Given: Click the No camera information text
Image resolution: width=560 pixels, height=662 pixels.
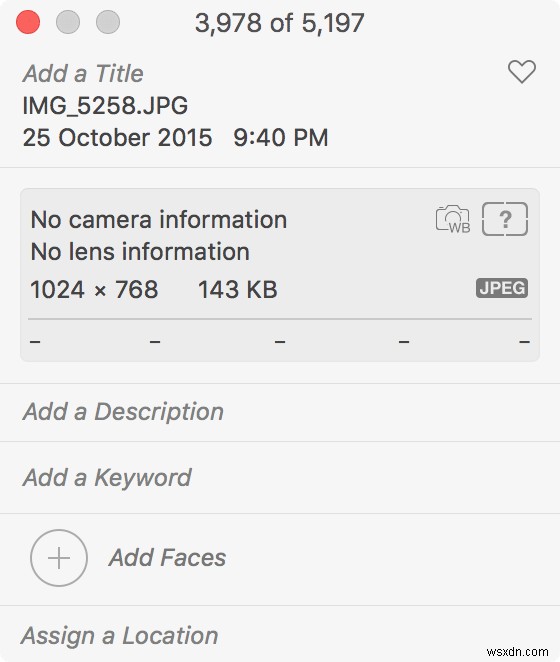Looking at the screenshot, I should point(159,220).
